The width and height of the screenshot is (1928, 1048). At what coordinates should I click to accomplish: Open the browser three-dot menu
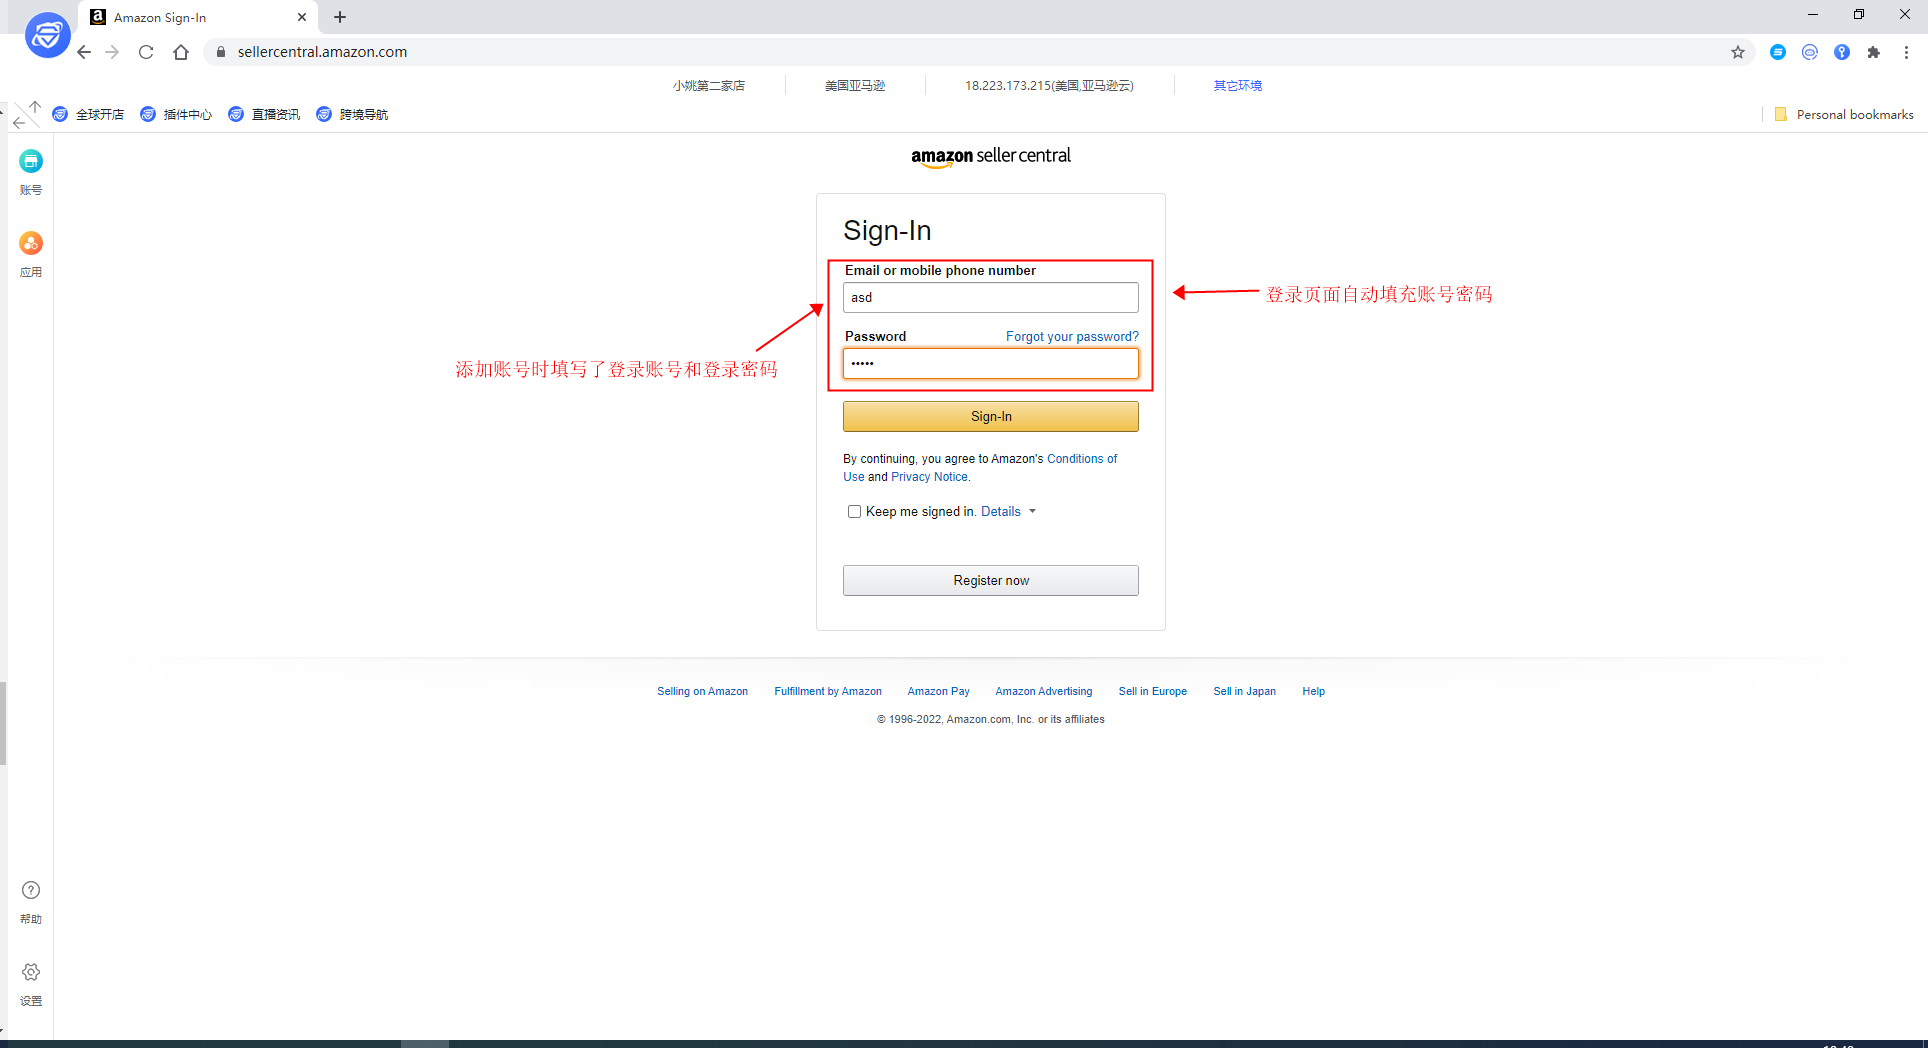(x=1906, y=52)
